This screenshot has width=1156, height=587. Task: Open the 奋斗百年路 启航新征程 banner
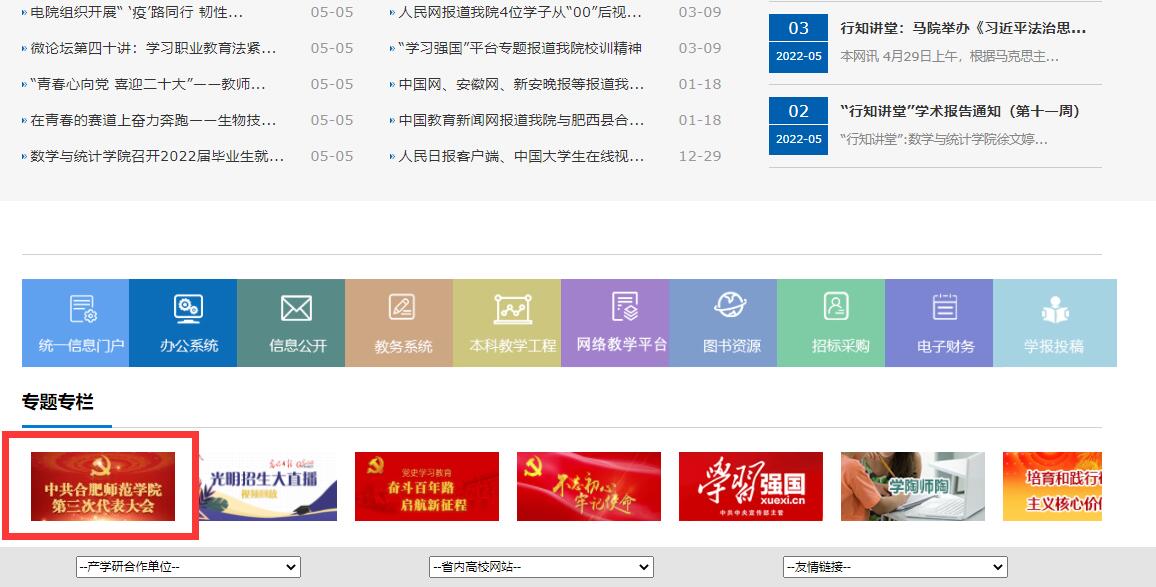tap(426, 487)
